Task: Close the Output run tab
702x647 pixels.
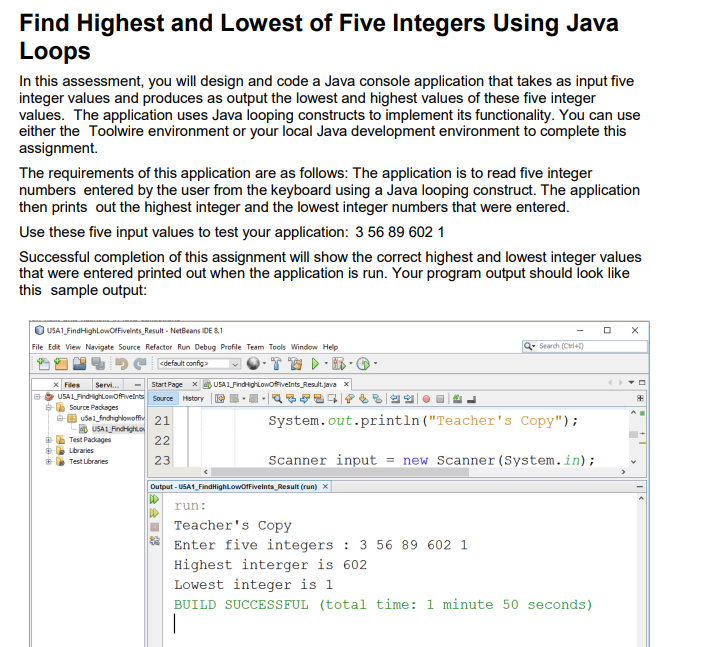Action: tap(325, 486)
